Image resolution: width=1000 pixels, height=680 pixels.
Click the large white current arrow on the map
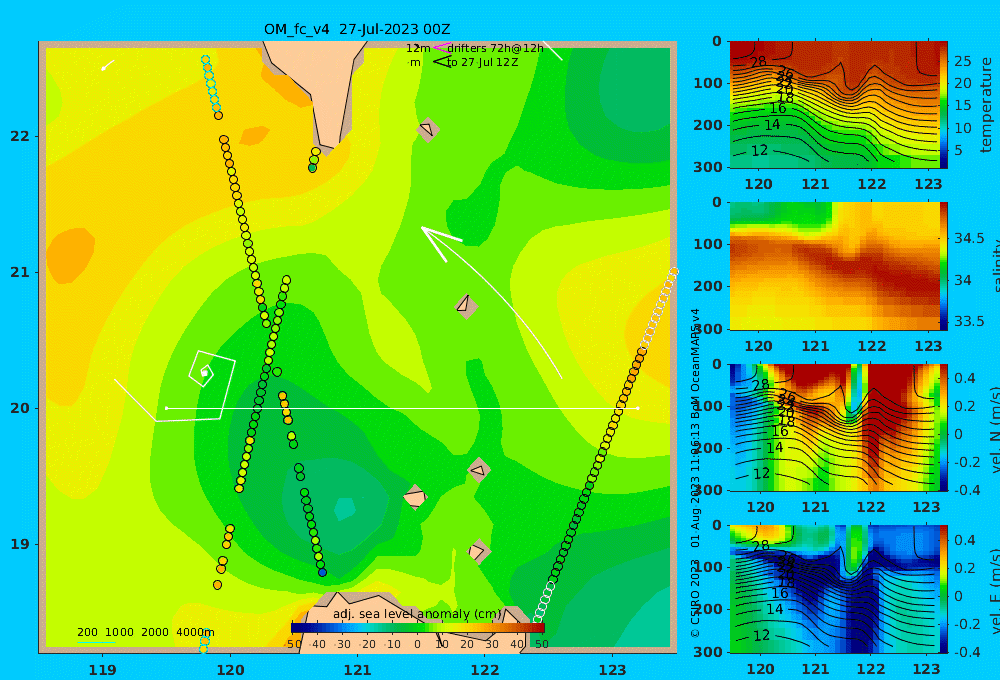490,301
